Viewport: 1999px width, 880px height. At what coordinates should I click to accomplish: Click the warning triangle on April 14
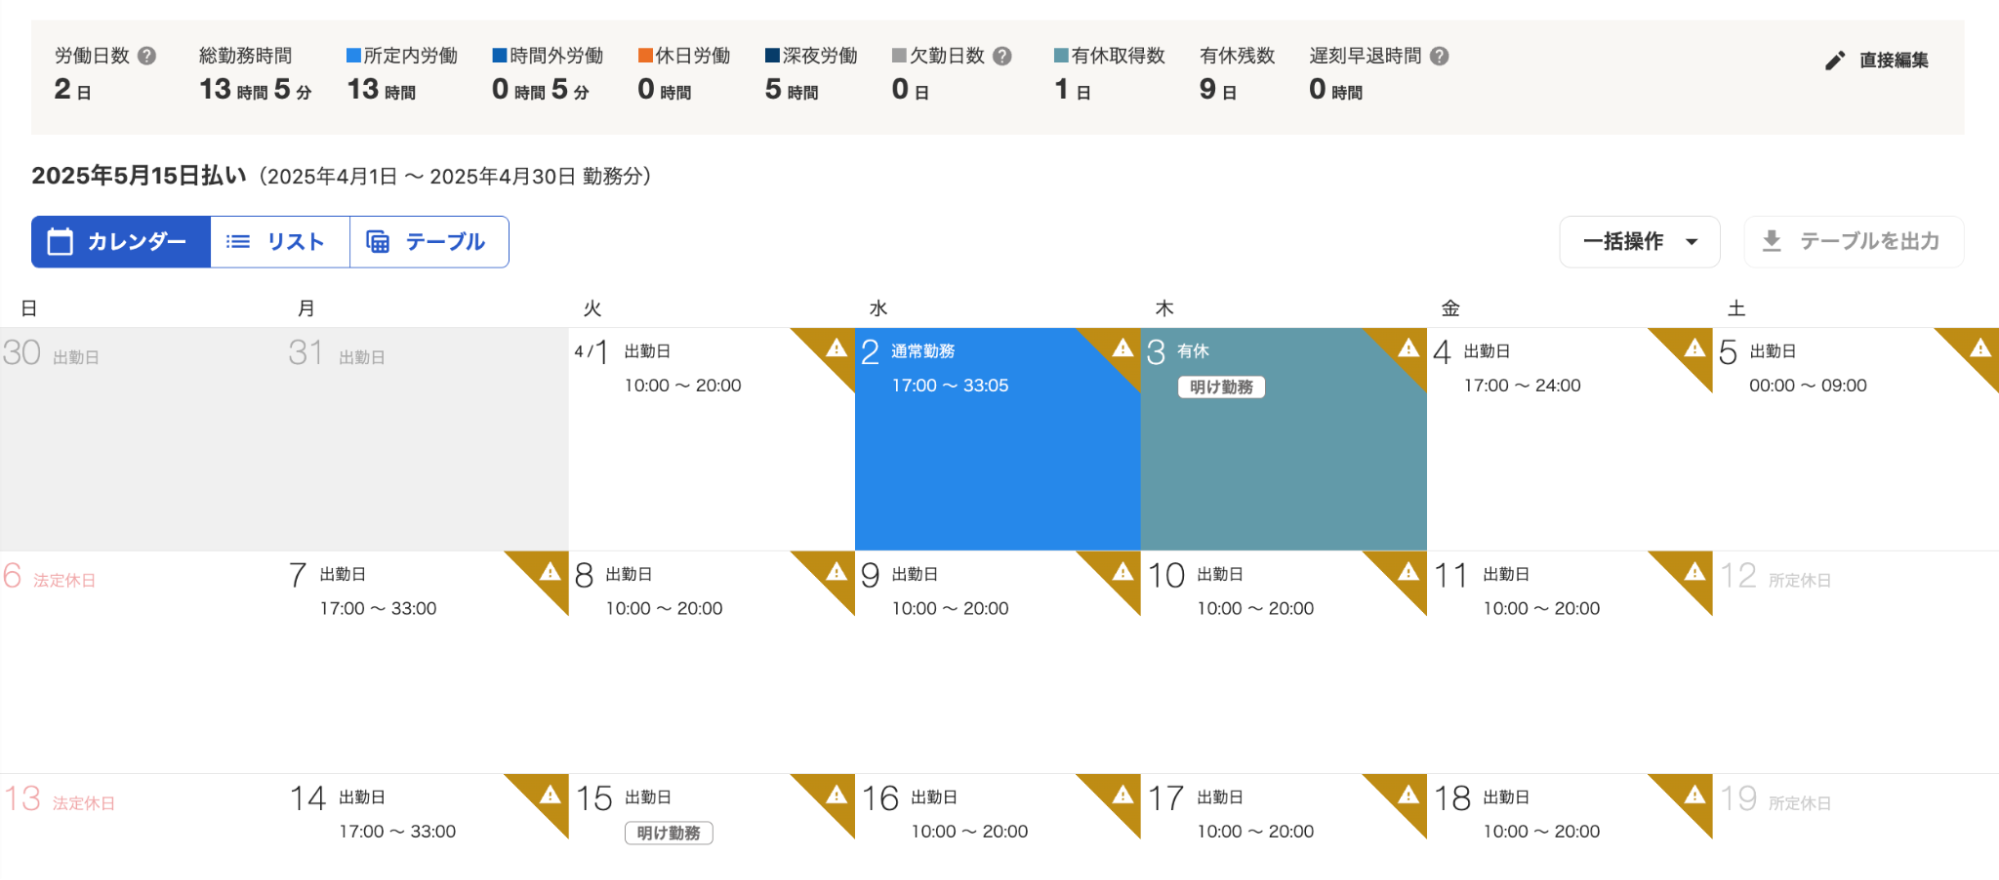(550, 794)
